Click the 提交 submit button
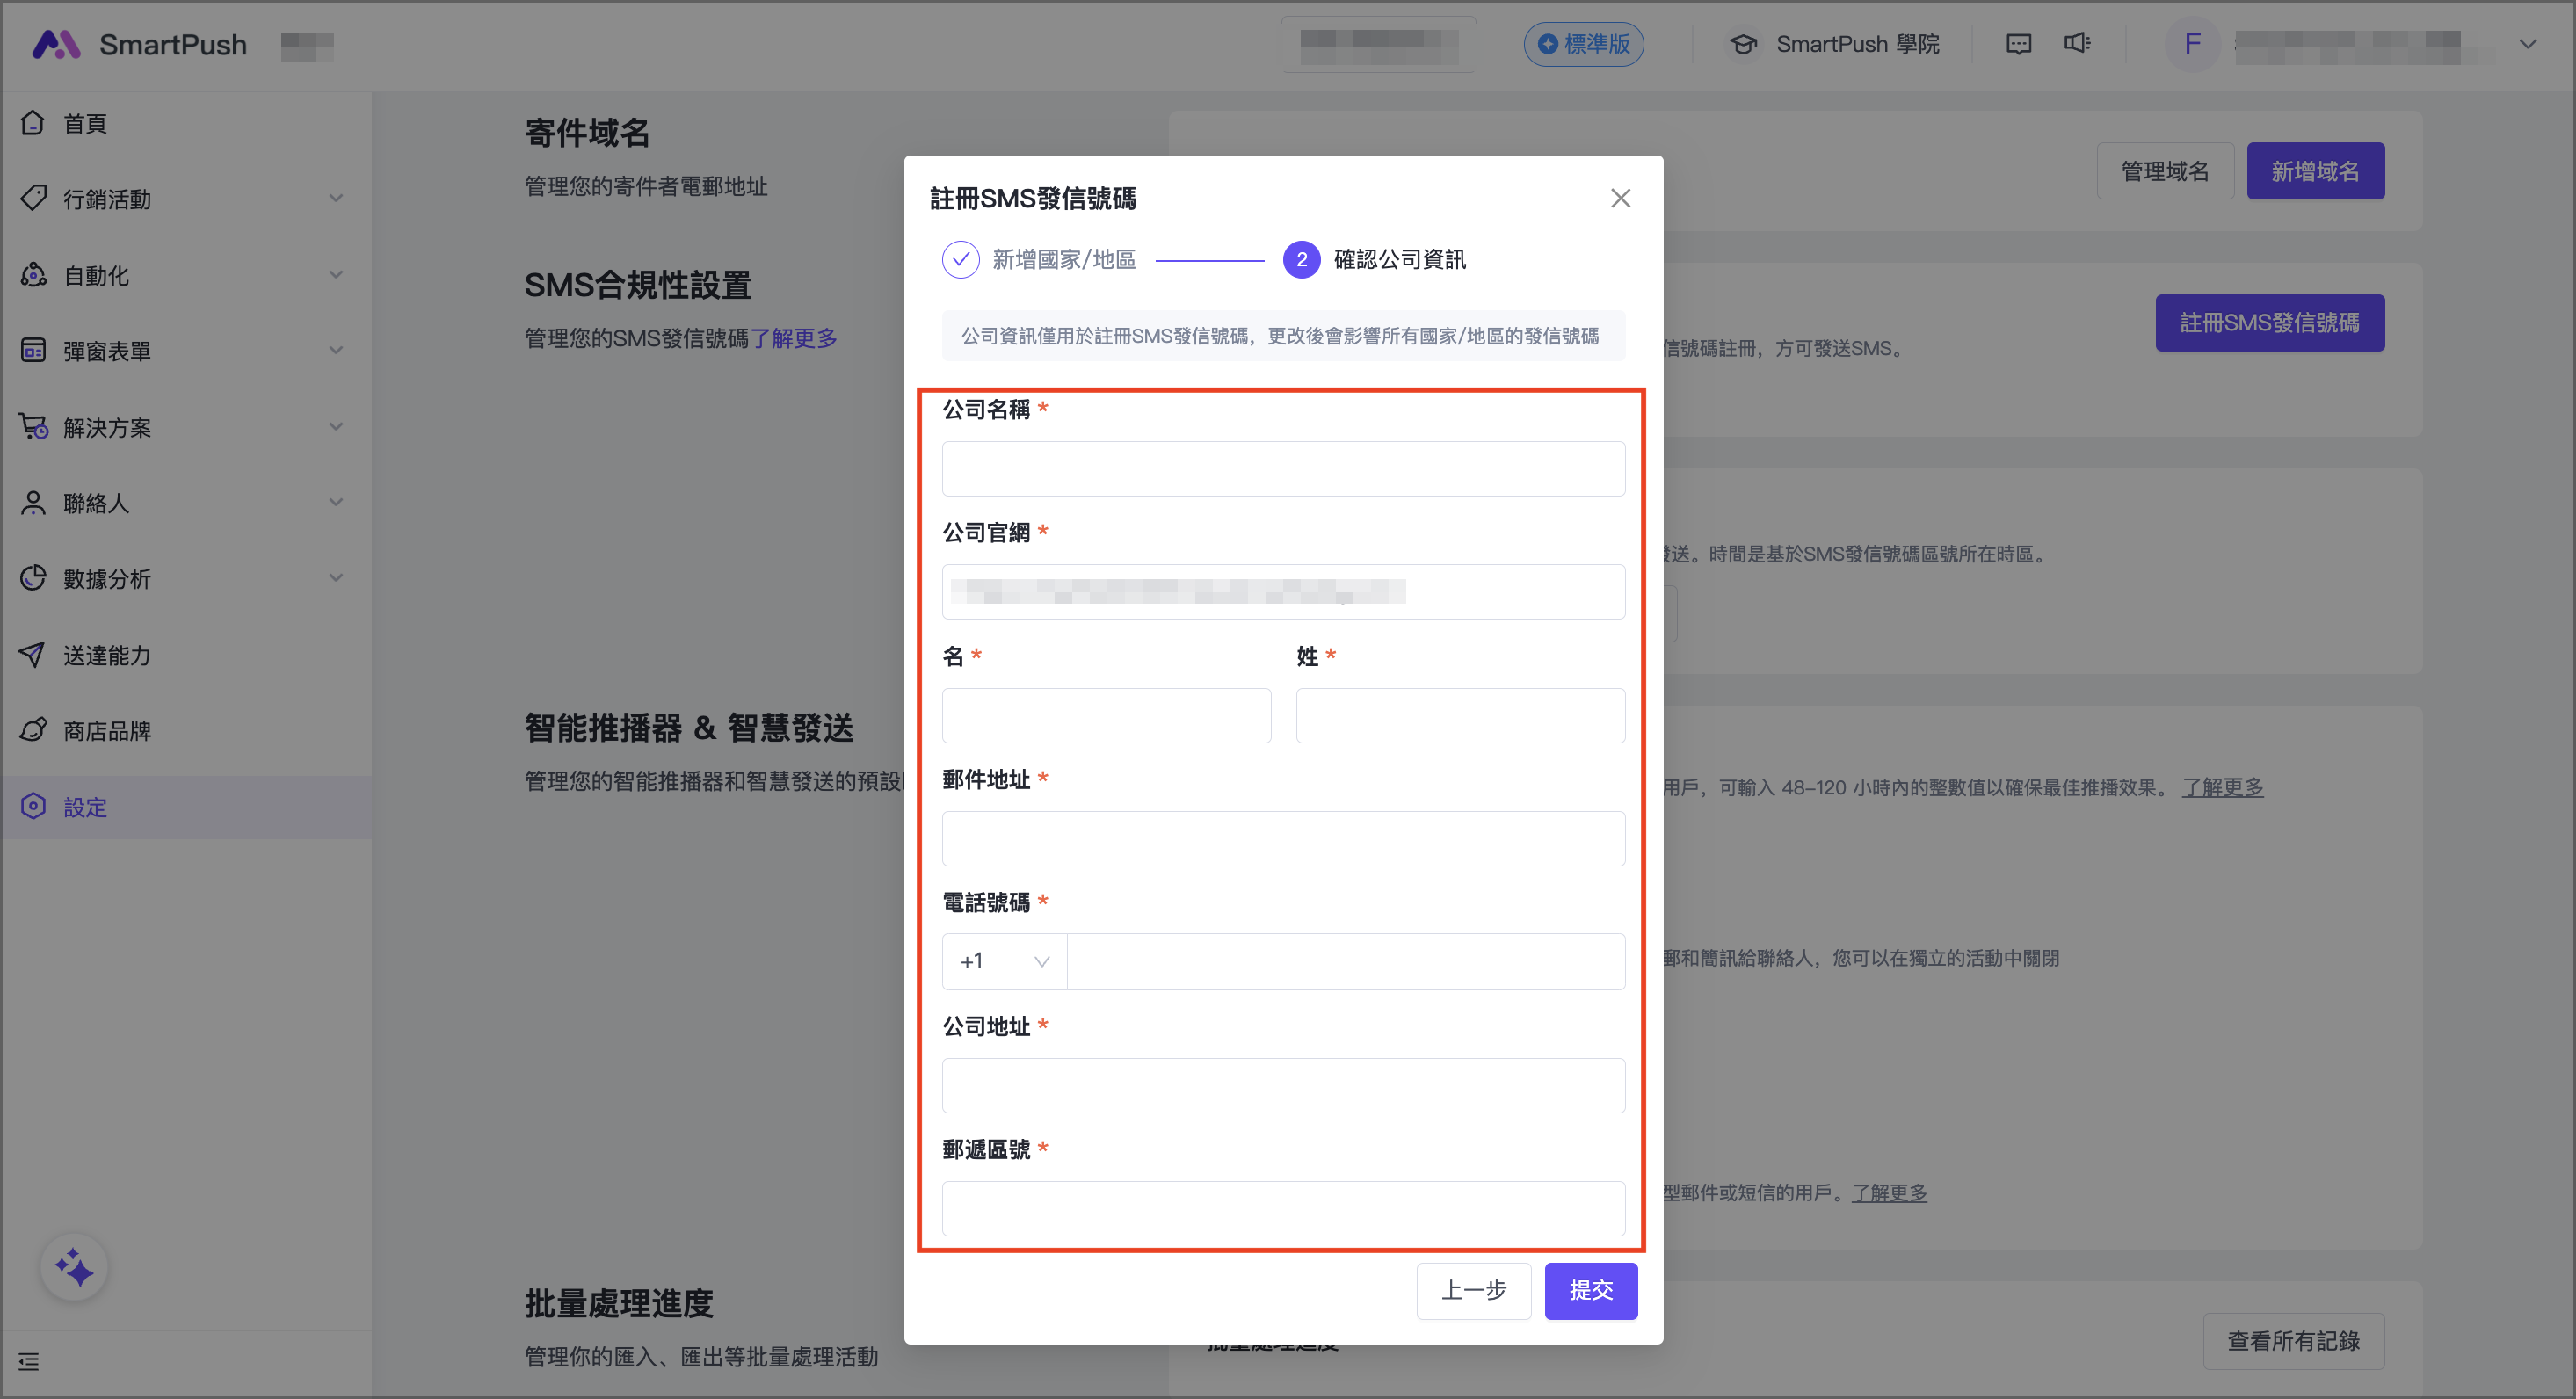 (x=1590, y=1290)
